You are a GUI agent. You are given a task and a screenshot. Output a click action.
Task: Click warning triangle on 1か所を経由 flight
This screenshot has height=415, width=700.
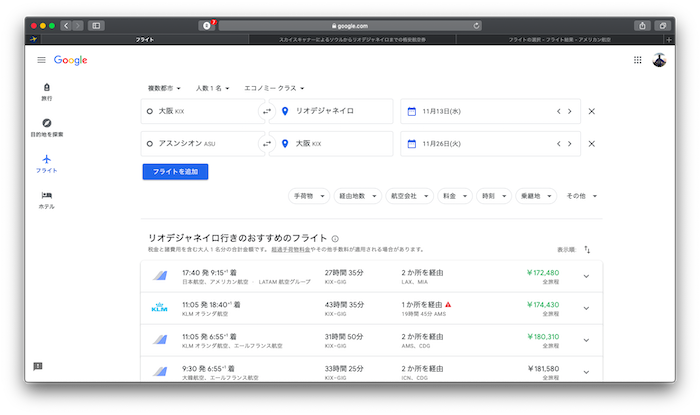tap(448, 304)
